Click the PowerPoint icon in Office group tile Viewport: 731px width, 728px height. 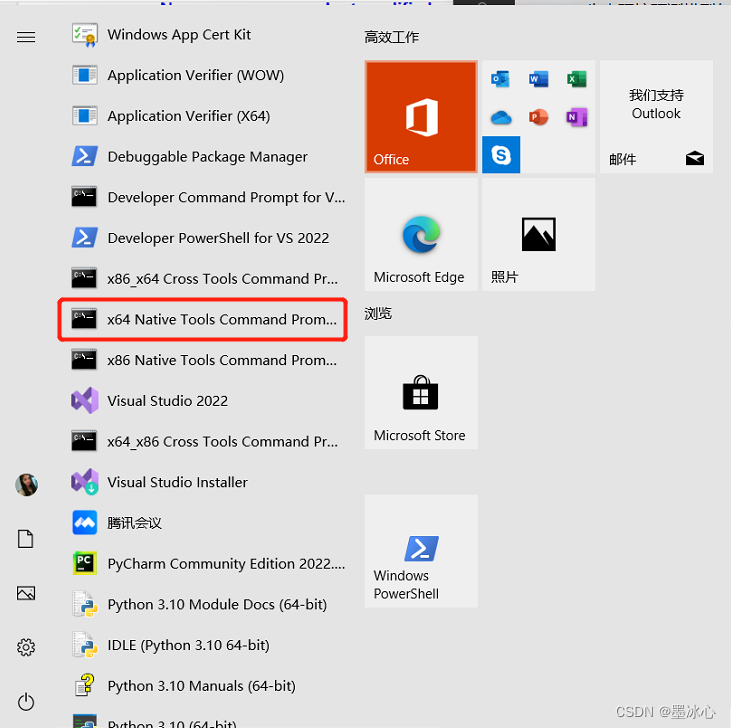coord(538,117)
